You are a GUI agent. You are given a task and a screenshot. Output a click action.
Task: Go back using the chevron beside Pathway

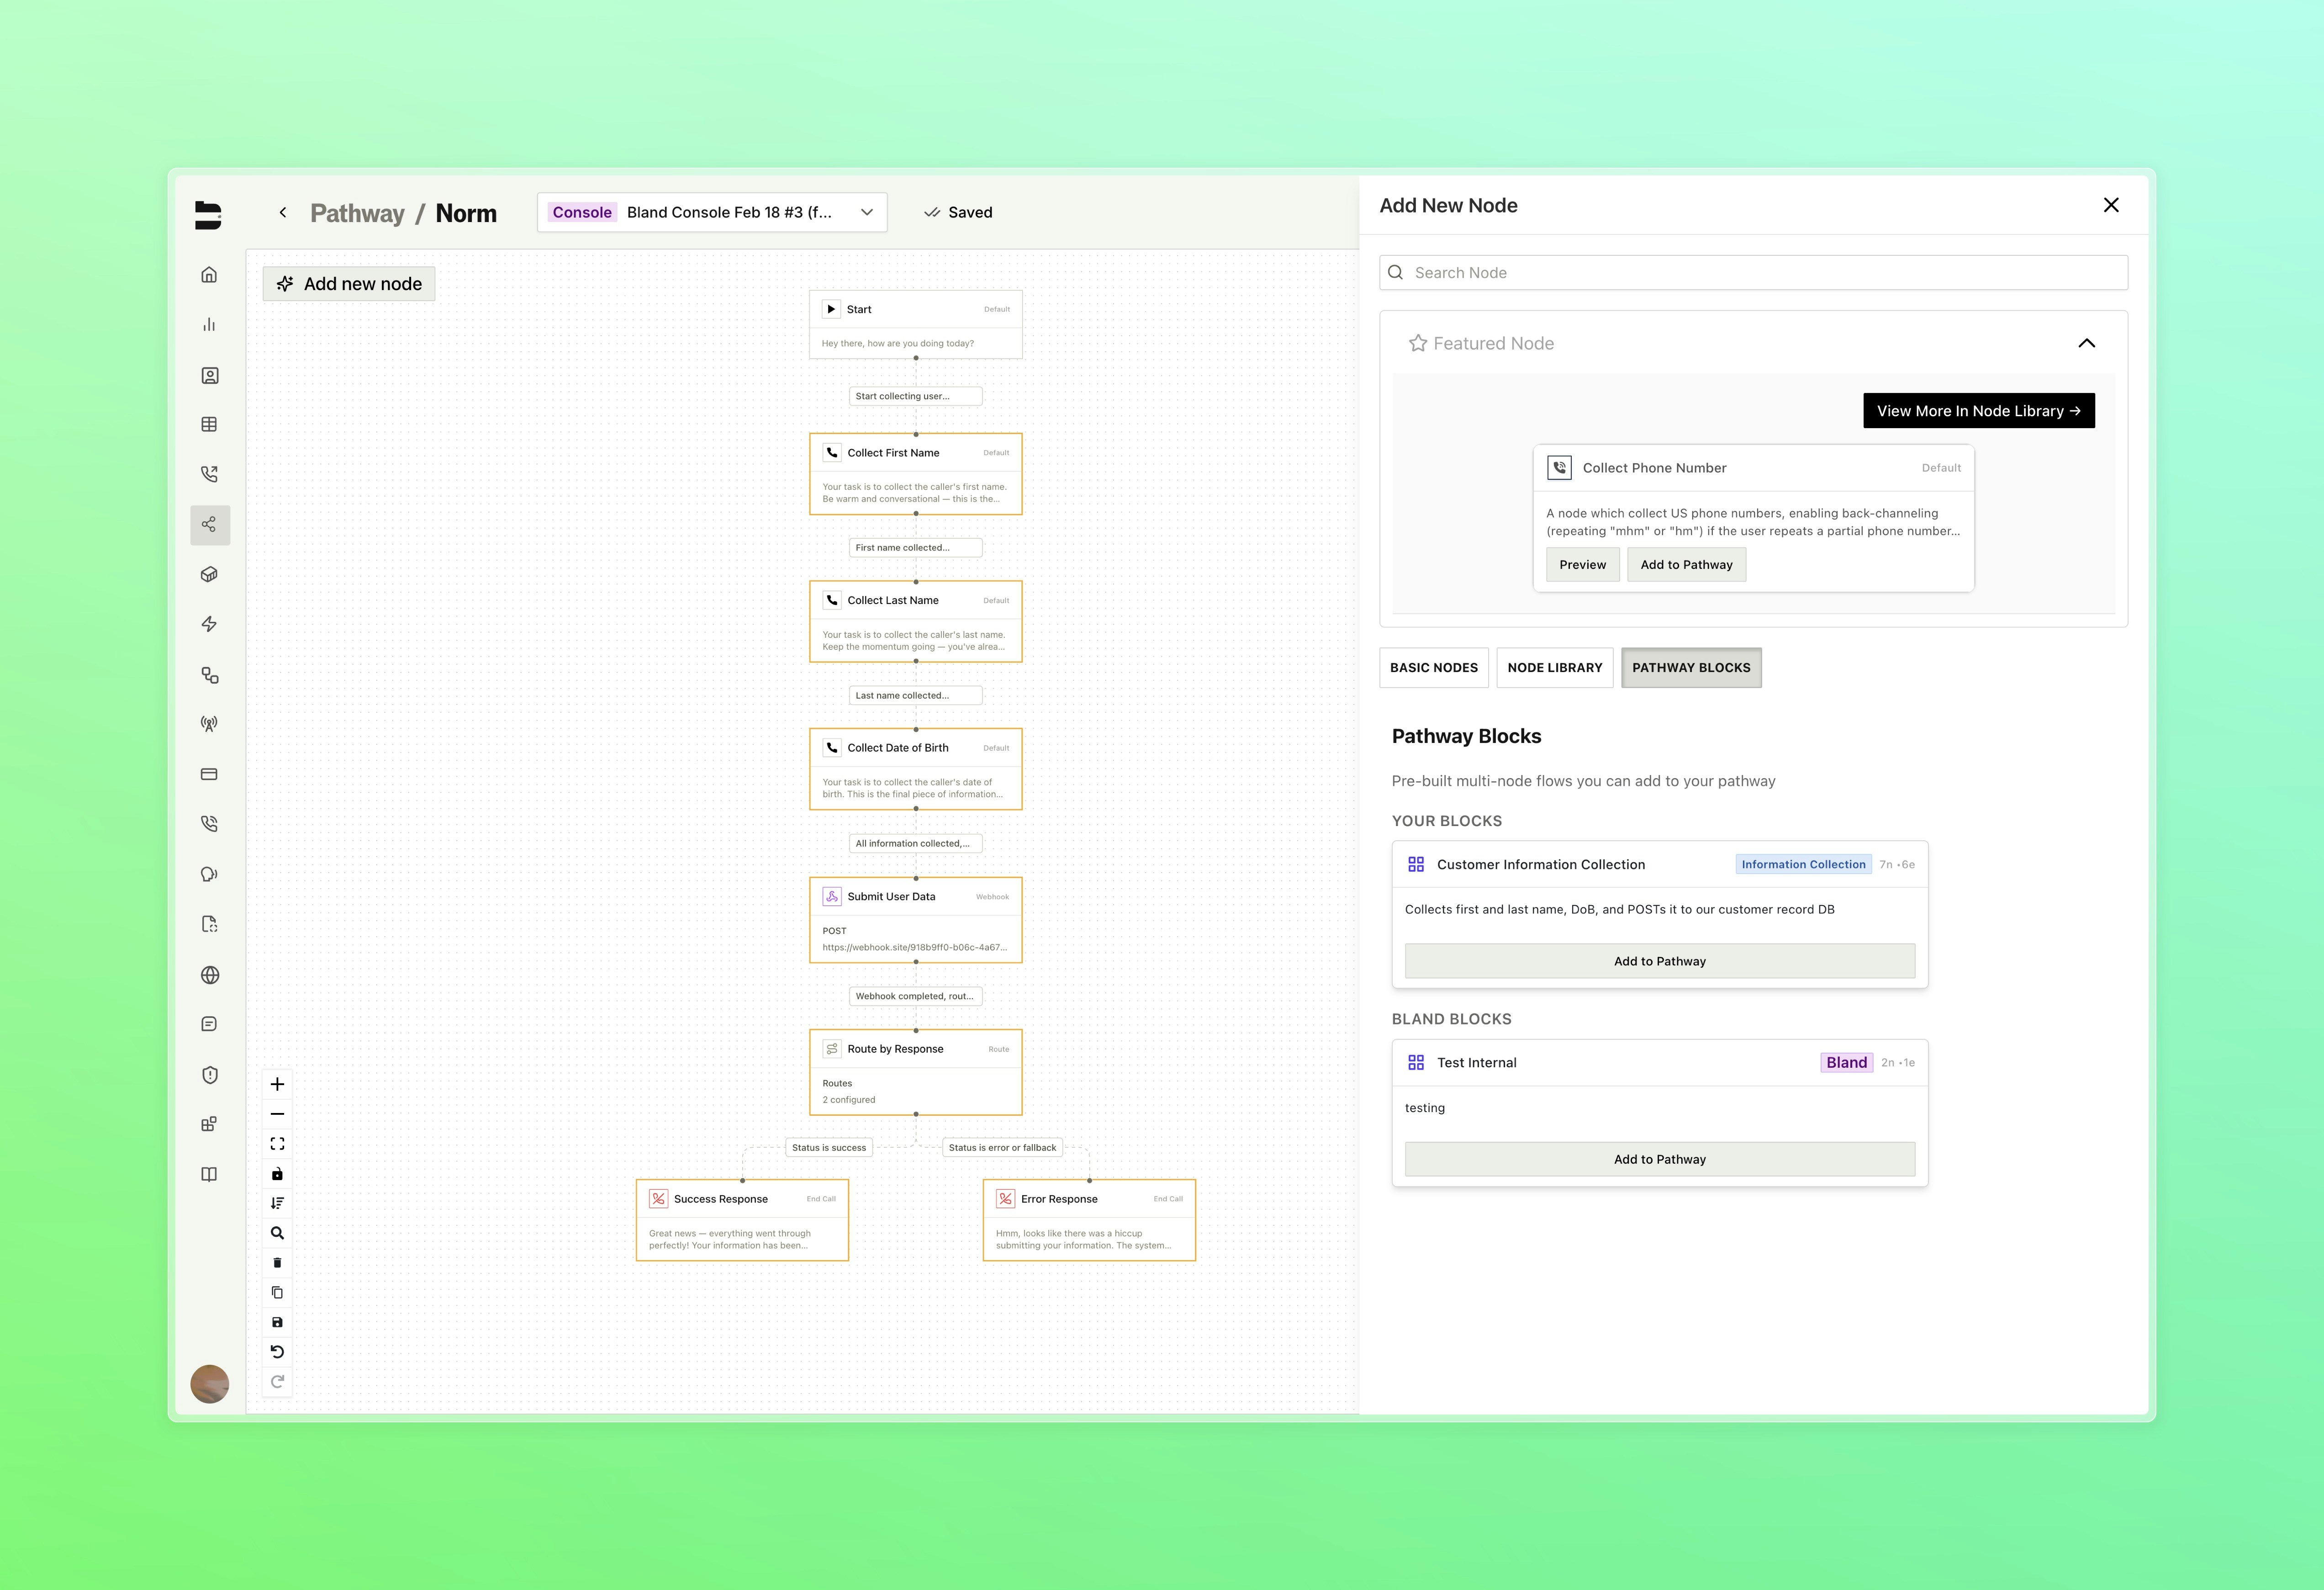click(283, 212)
